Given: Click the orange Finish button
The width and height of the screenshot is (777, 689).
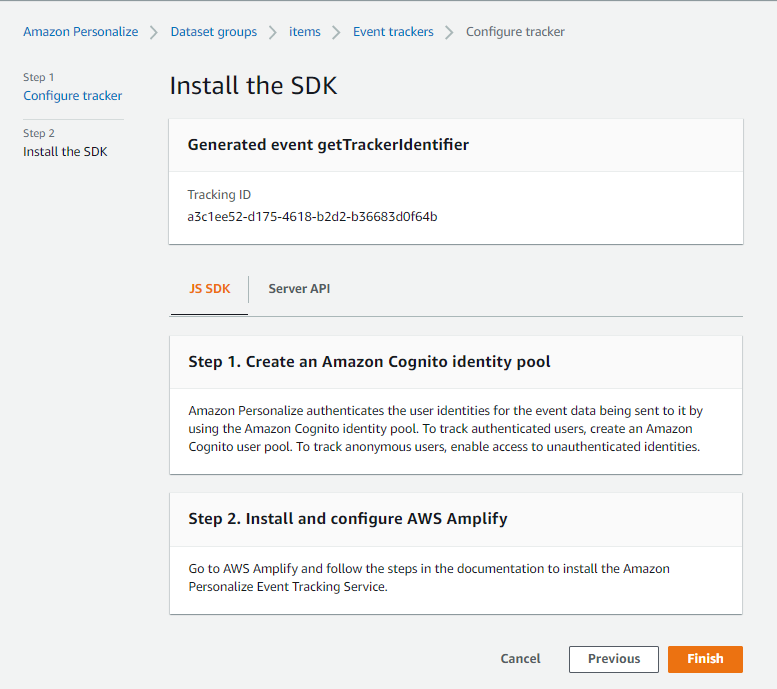Looking at the screenshot, I should (705, 659).
